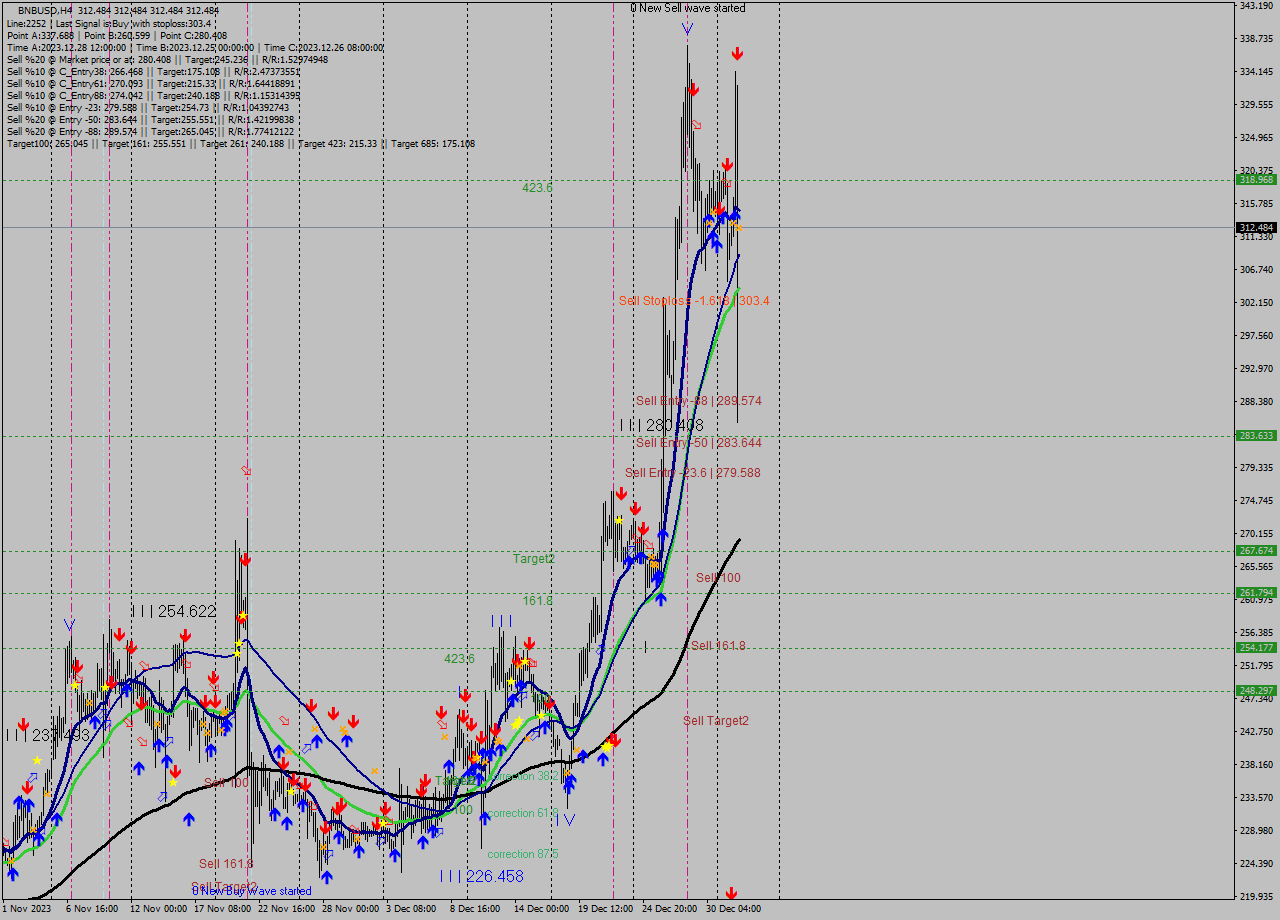The image size is (1280, 920).
Task: Click the green 283.633 price tag on axis
Action: tap(1256, 436)
